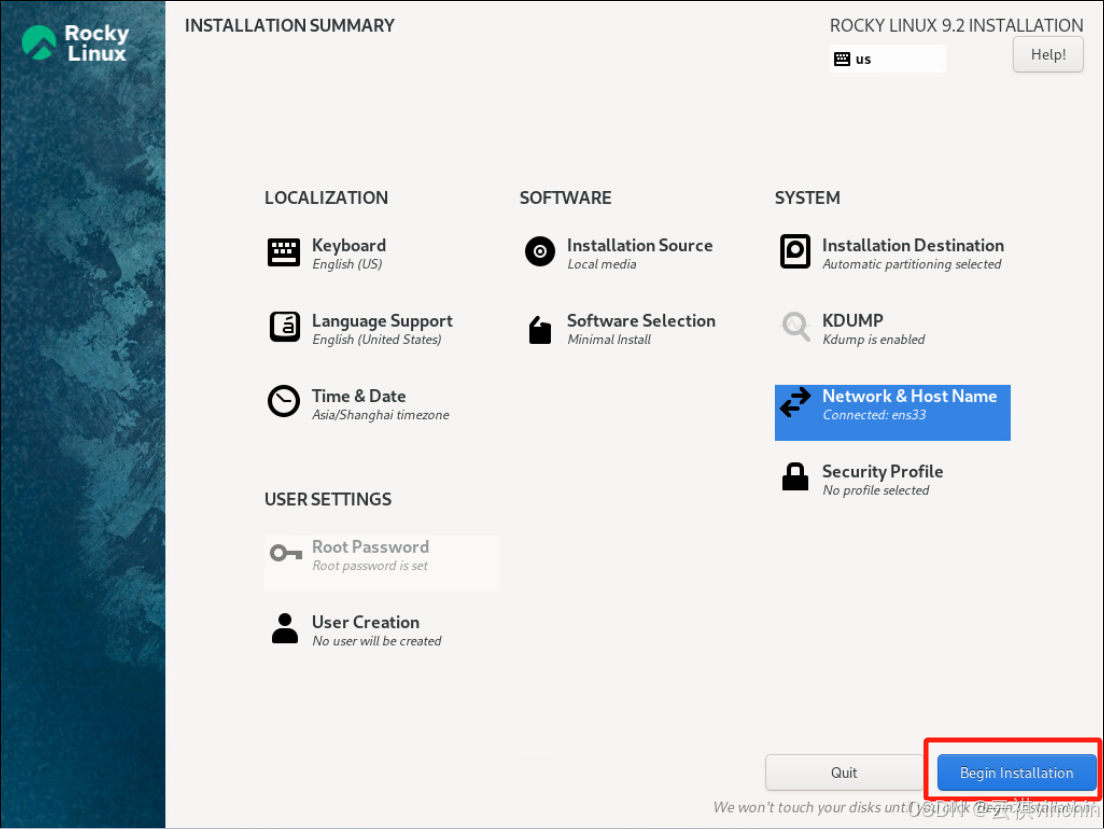Start the install with Begin Installation
The width and height of the screenshot is (1104, 829).
click(1017, 773)
